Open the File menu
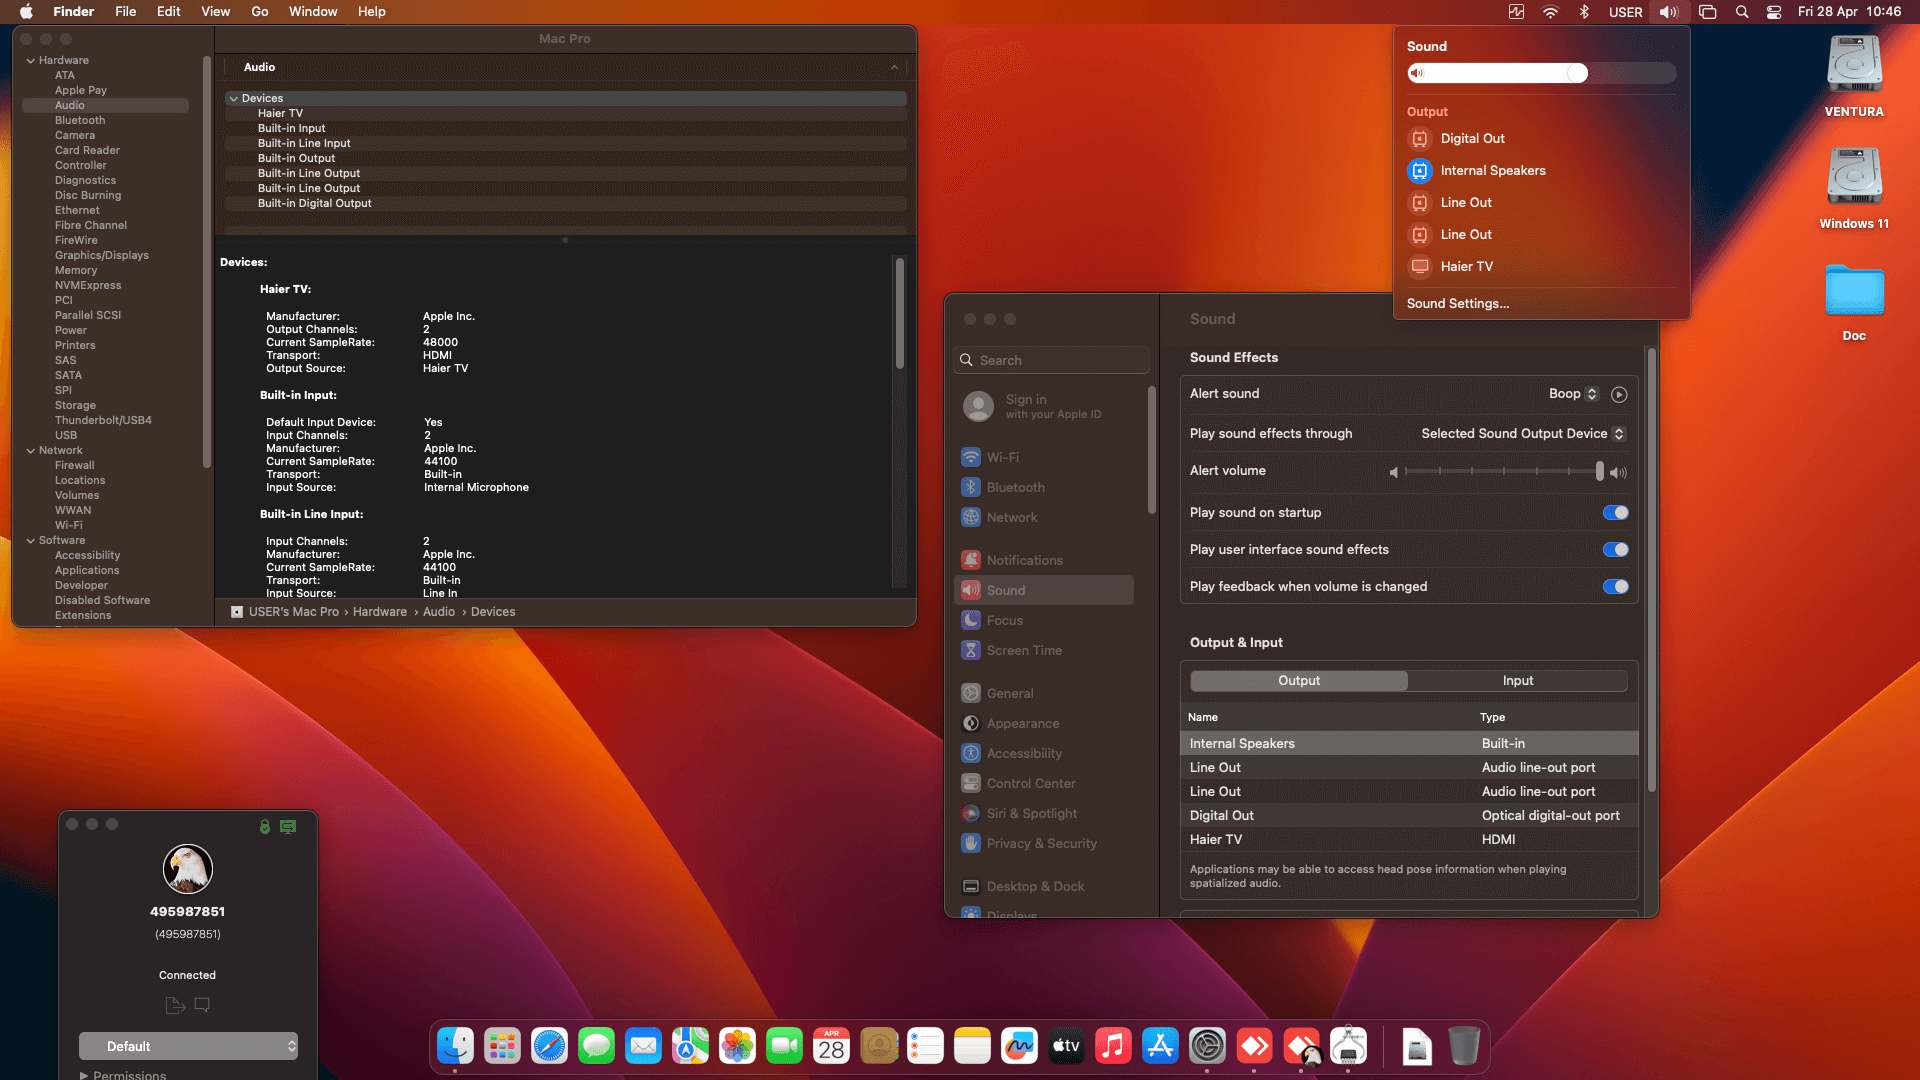Screen dimensions: 1920x1080 [125, 12]
